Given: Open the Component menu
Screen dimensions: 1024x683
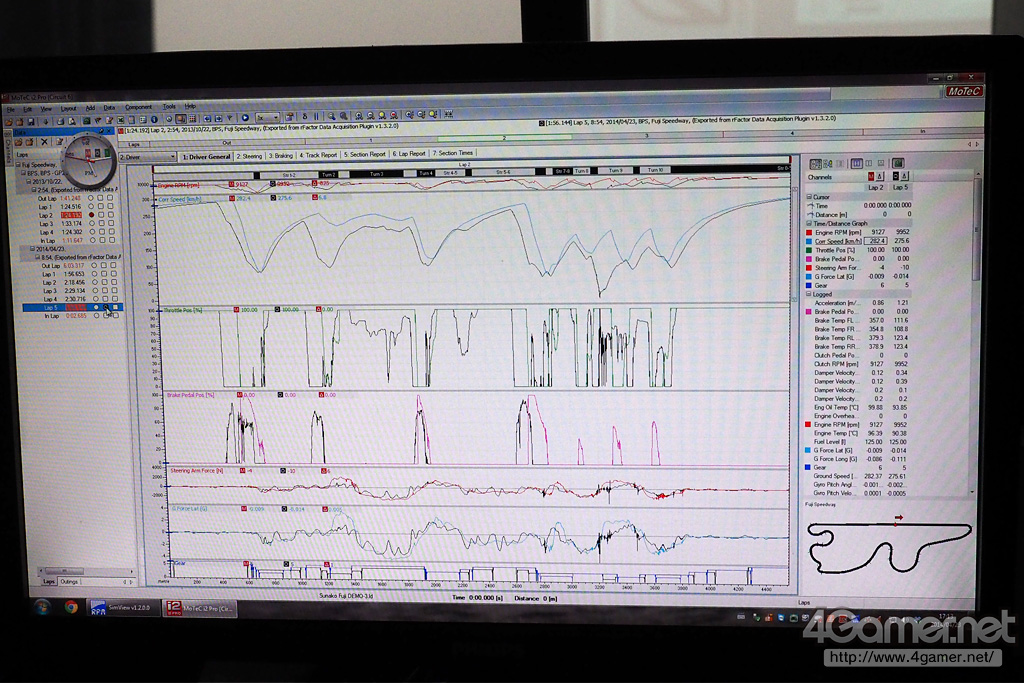Looking at the screenshot, I should [138, 107].
